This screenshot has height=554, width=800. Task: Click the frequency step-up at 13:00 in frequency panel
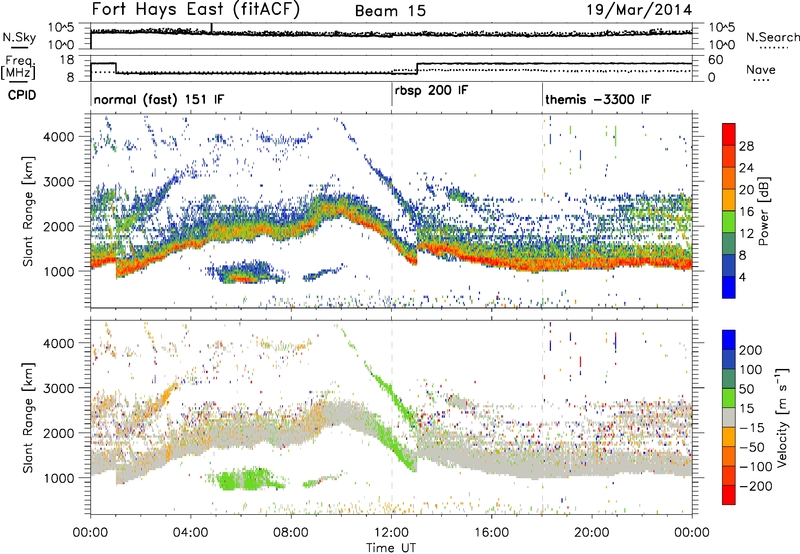click(417, 68)
